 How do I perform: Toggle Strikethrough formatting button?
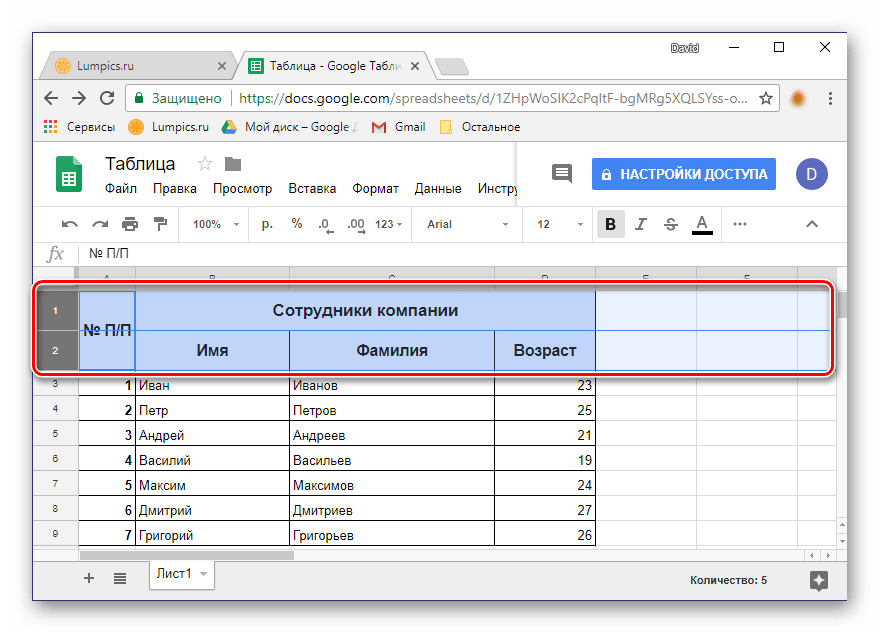pos(670,224)
